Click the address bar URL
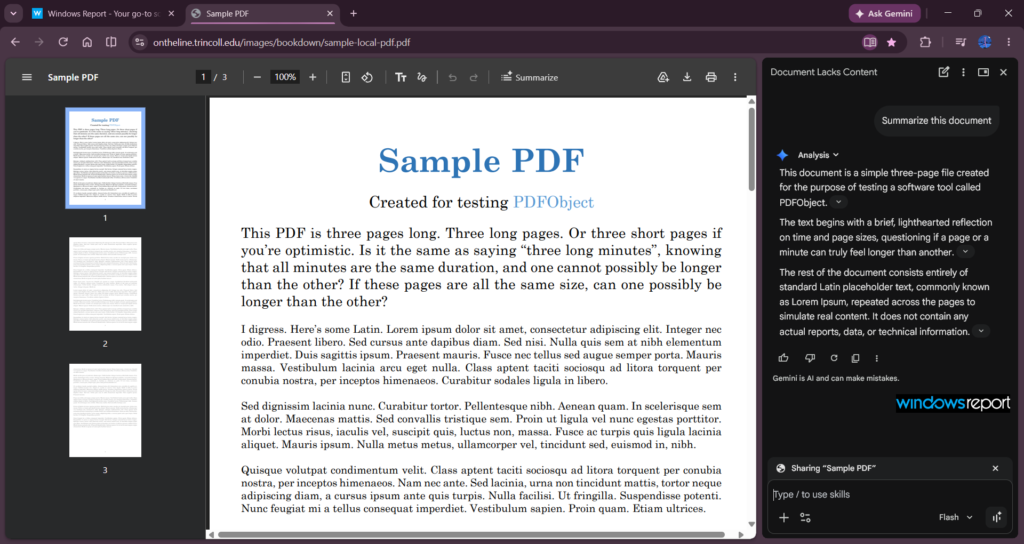Screen dimensions: 1024x544 pyautogui.click(x=281, y=42)
